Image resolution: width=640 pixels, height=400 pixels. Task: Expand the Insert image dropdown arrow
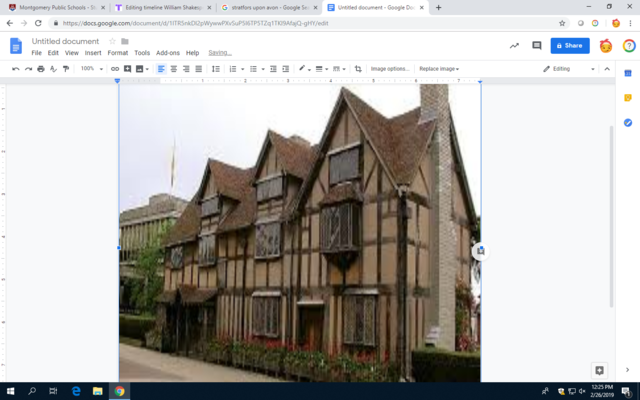tap(147, 69)
